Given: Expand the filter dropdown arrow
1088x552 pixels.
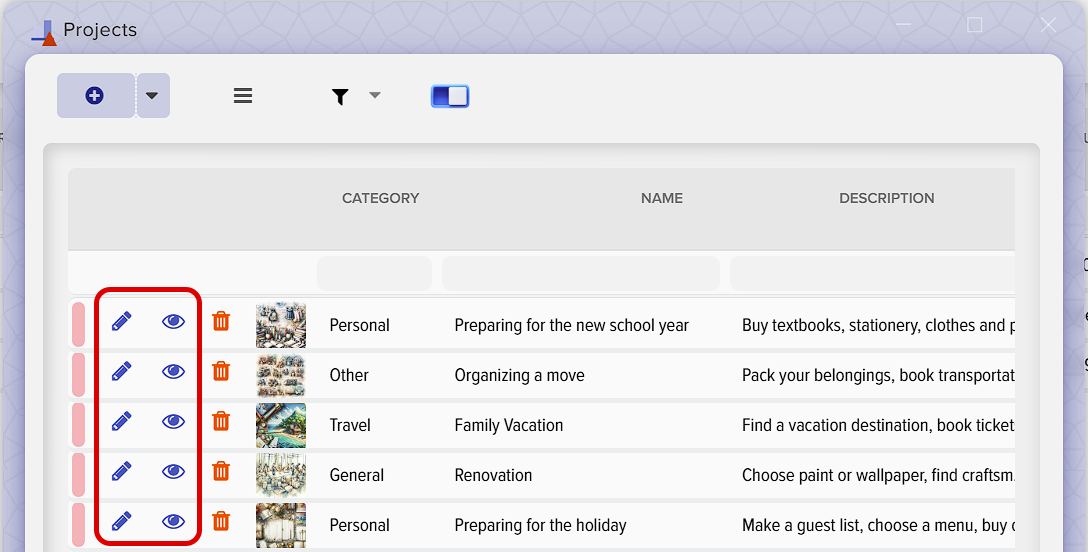Looking at the screenshot, I should 375,95.
